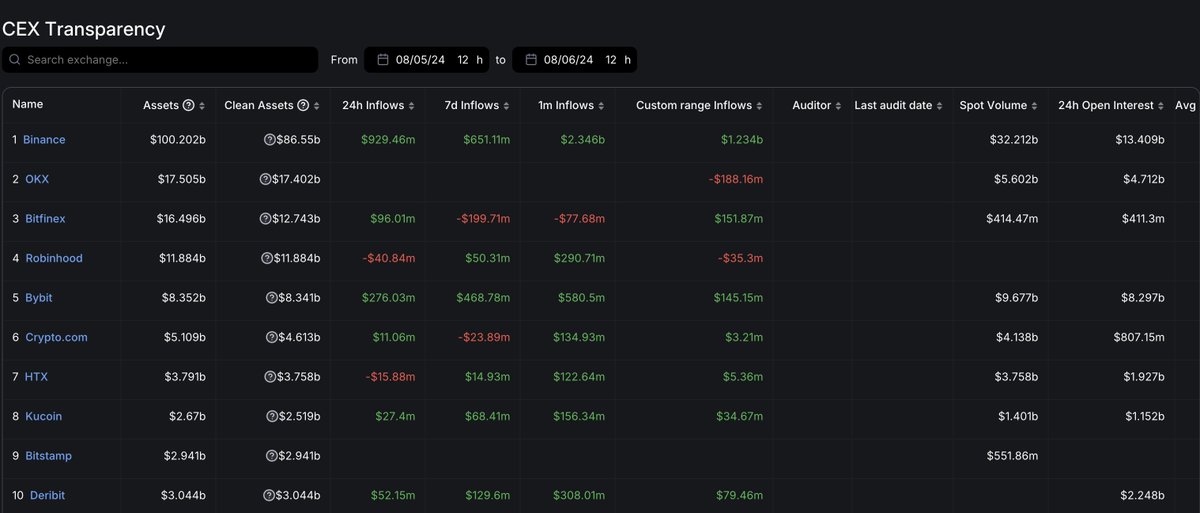Open the Deribit exchange link
Image resolution: width=1200 pixels, height=513 pixels.
[x=47, y=496]
